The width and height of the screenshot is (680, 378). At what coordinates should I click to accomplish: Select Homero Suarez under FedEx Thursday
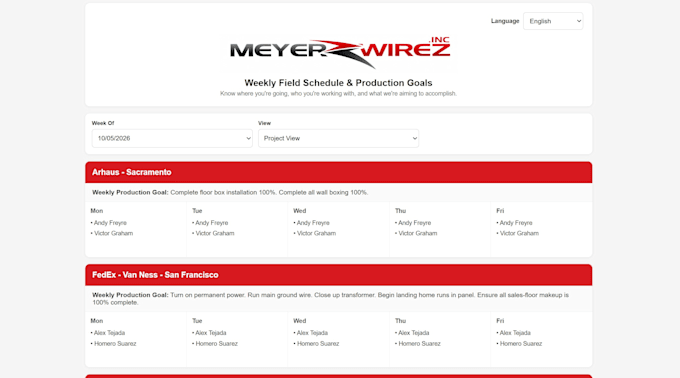point(419,344)
